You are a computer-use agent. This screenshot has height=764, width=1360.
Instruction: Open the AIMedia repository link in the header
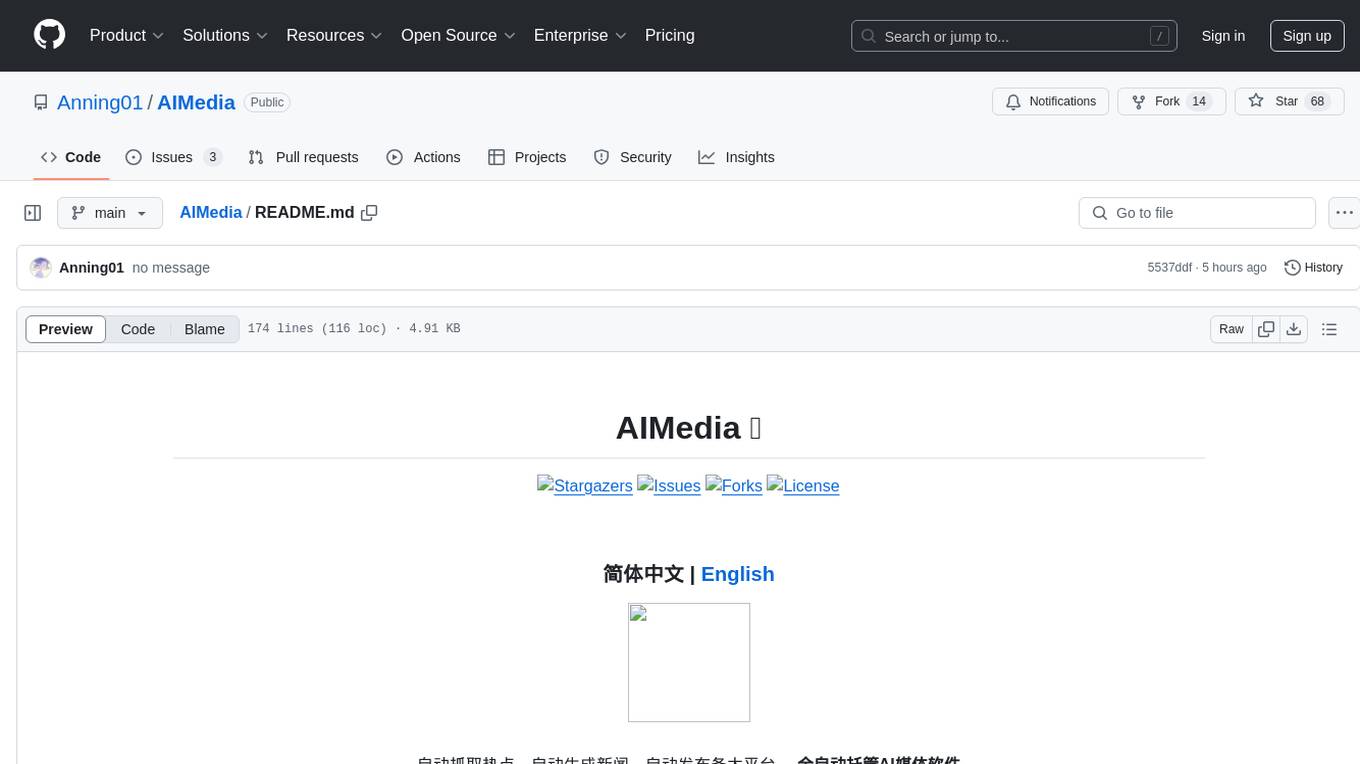[x=196, y=102]
